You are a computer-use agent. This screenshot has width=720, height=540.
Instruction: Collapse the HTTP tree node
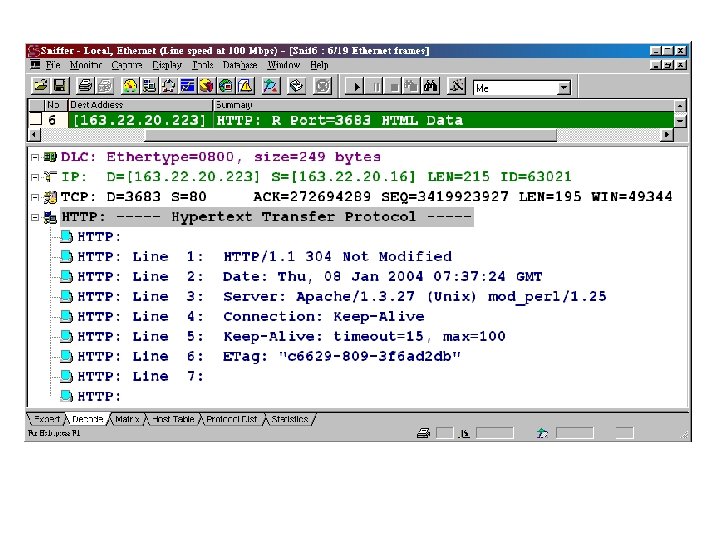35,217
